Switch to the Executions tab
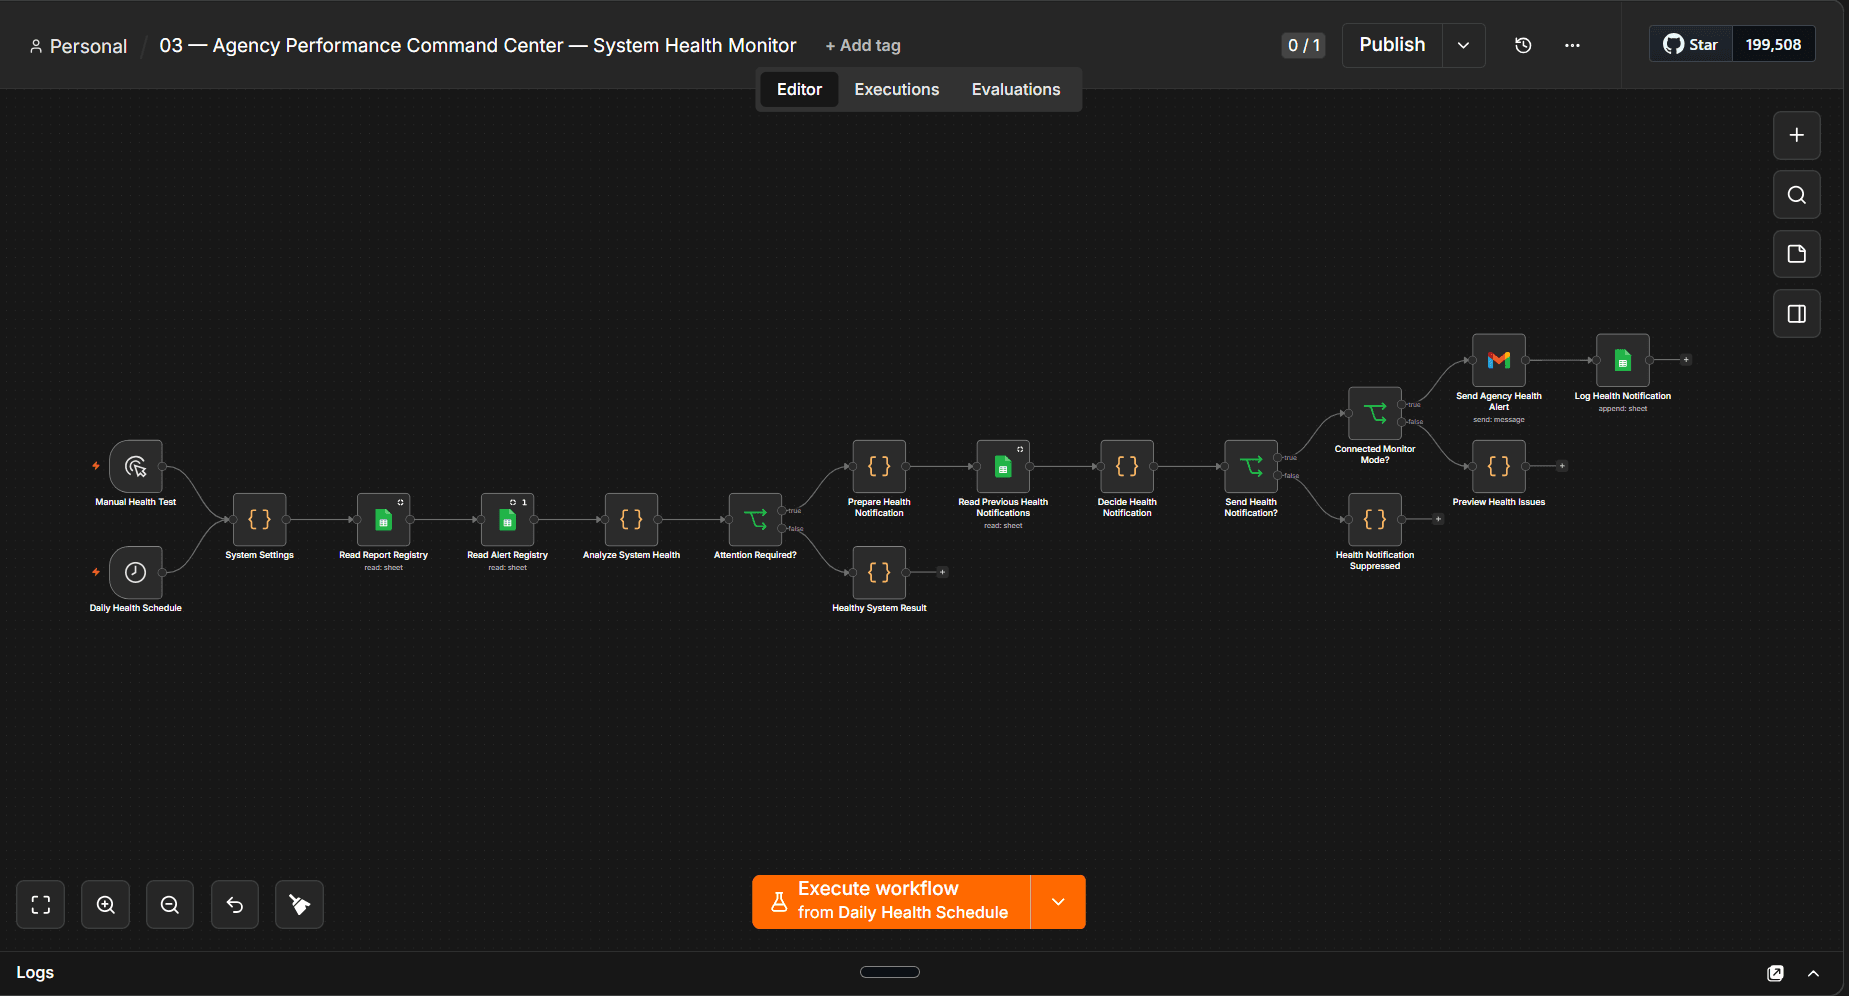 tap(897, 90)
